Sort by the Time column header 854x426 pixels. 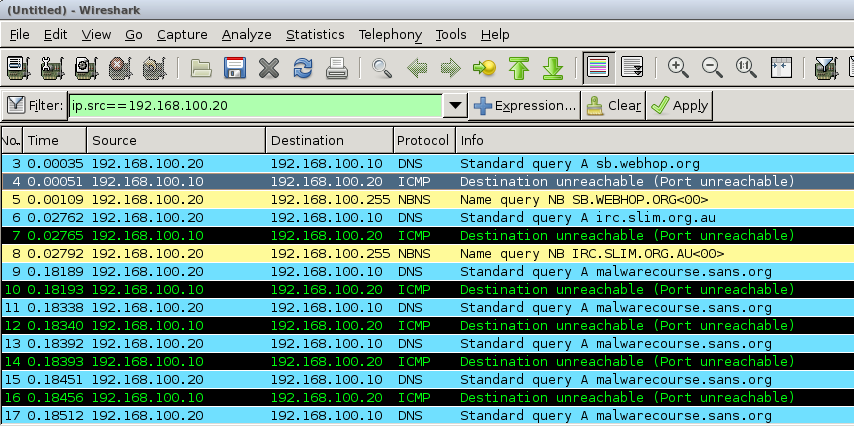pos(54,141)
